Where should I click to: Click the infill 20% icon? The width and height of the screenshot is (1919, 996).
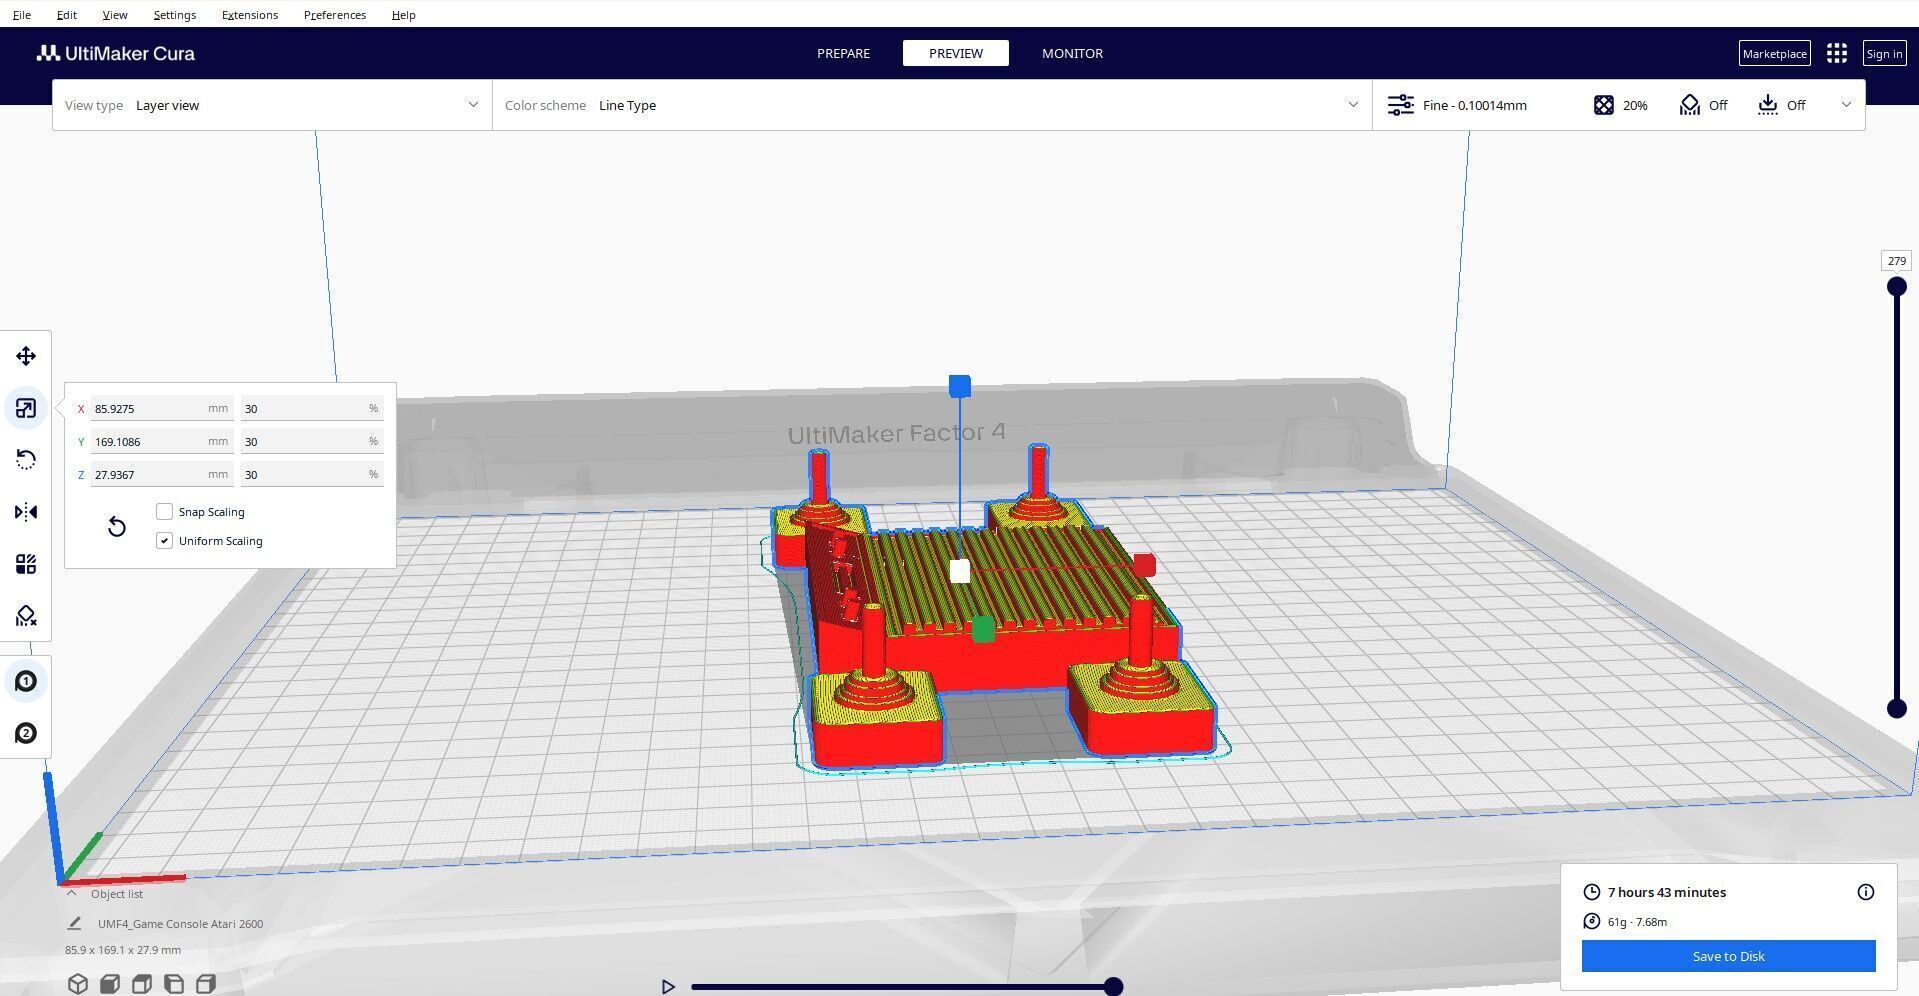1603,105
